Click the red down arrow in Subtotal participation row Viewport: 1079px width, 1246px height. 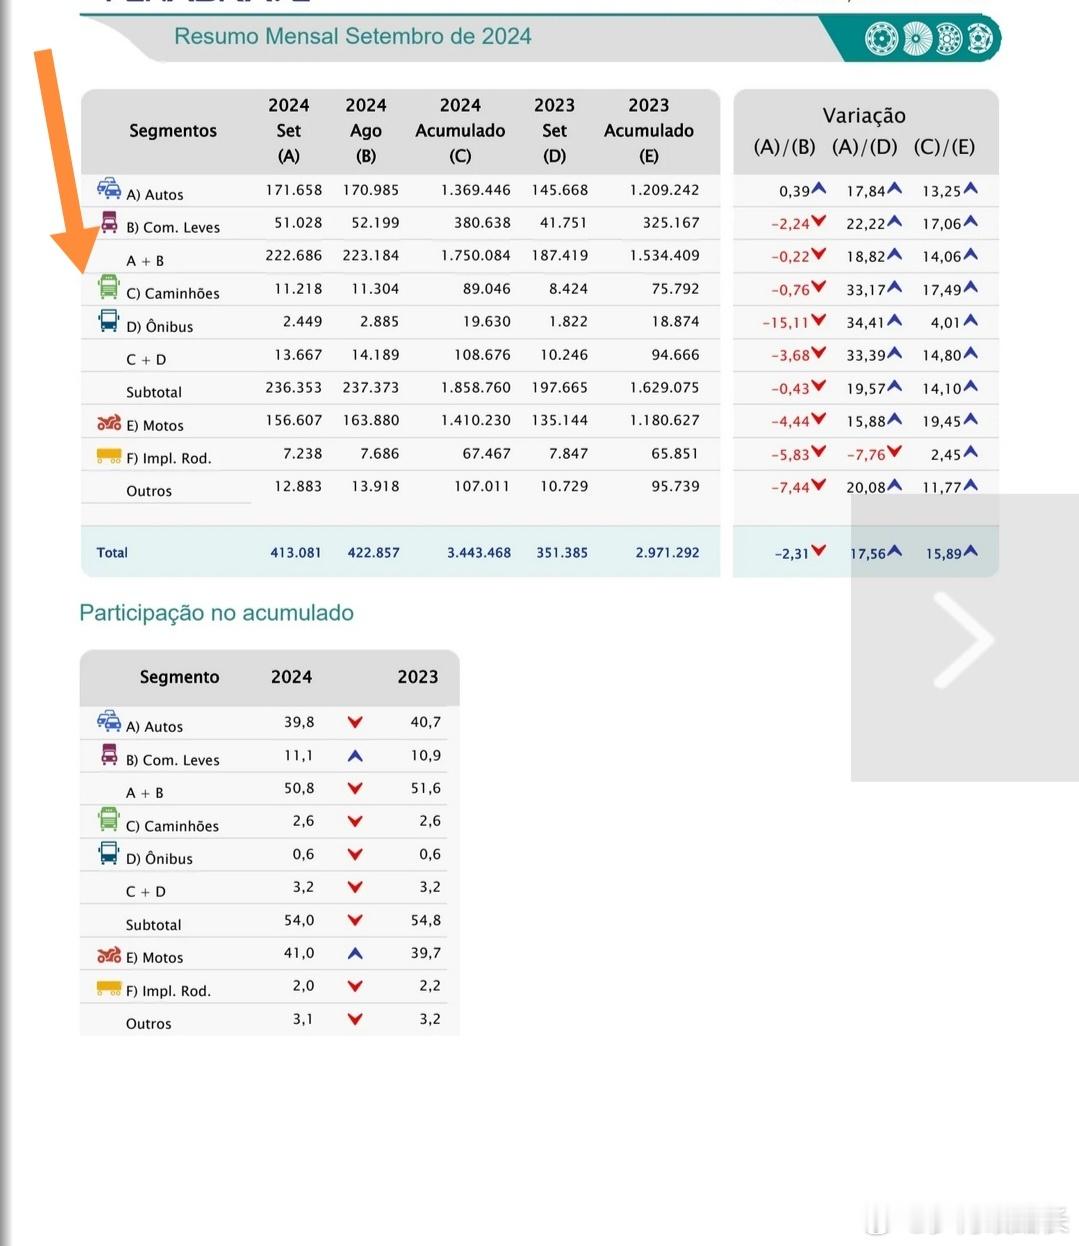[x=355, y=920]
